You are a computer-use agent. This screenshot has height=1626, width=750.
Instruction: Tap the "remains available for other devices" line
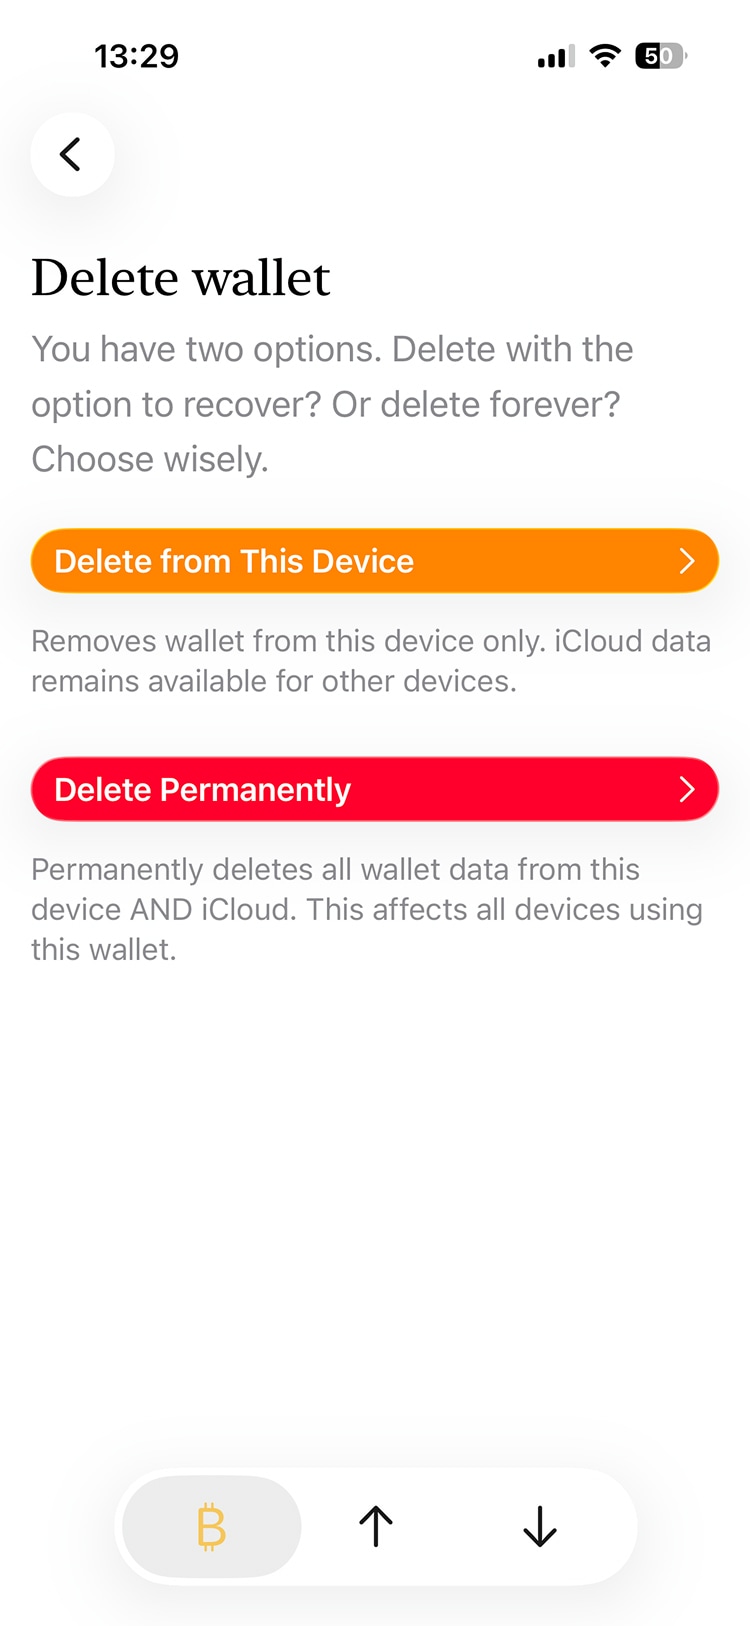tap(274, 681)
